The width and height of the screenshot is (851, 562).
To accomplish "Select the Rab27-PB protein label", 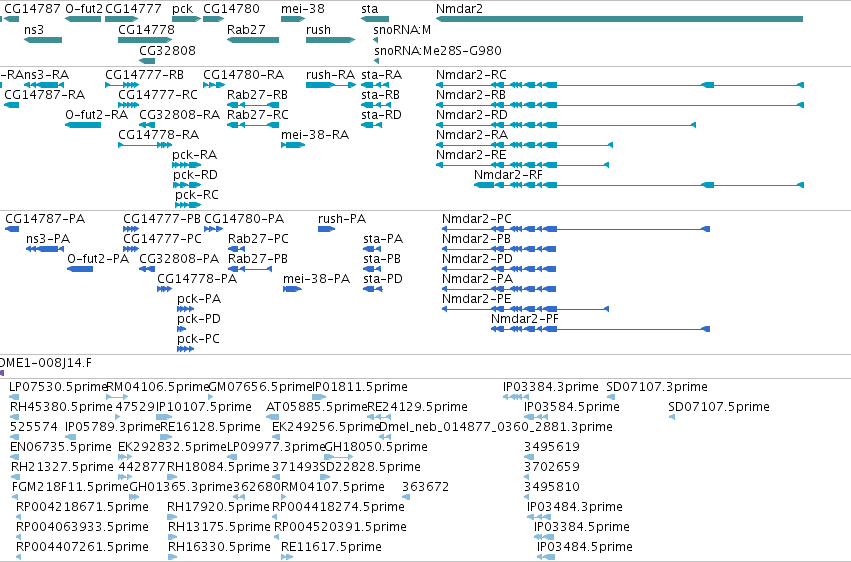I will (x=258, y=259).
